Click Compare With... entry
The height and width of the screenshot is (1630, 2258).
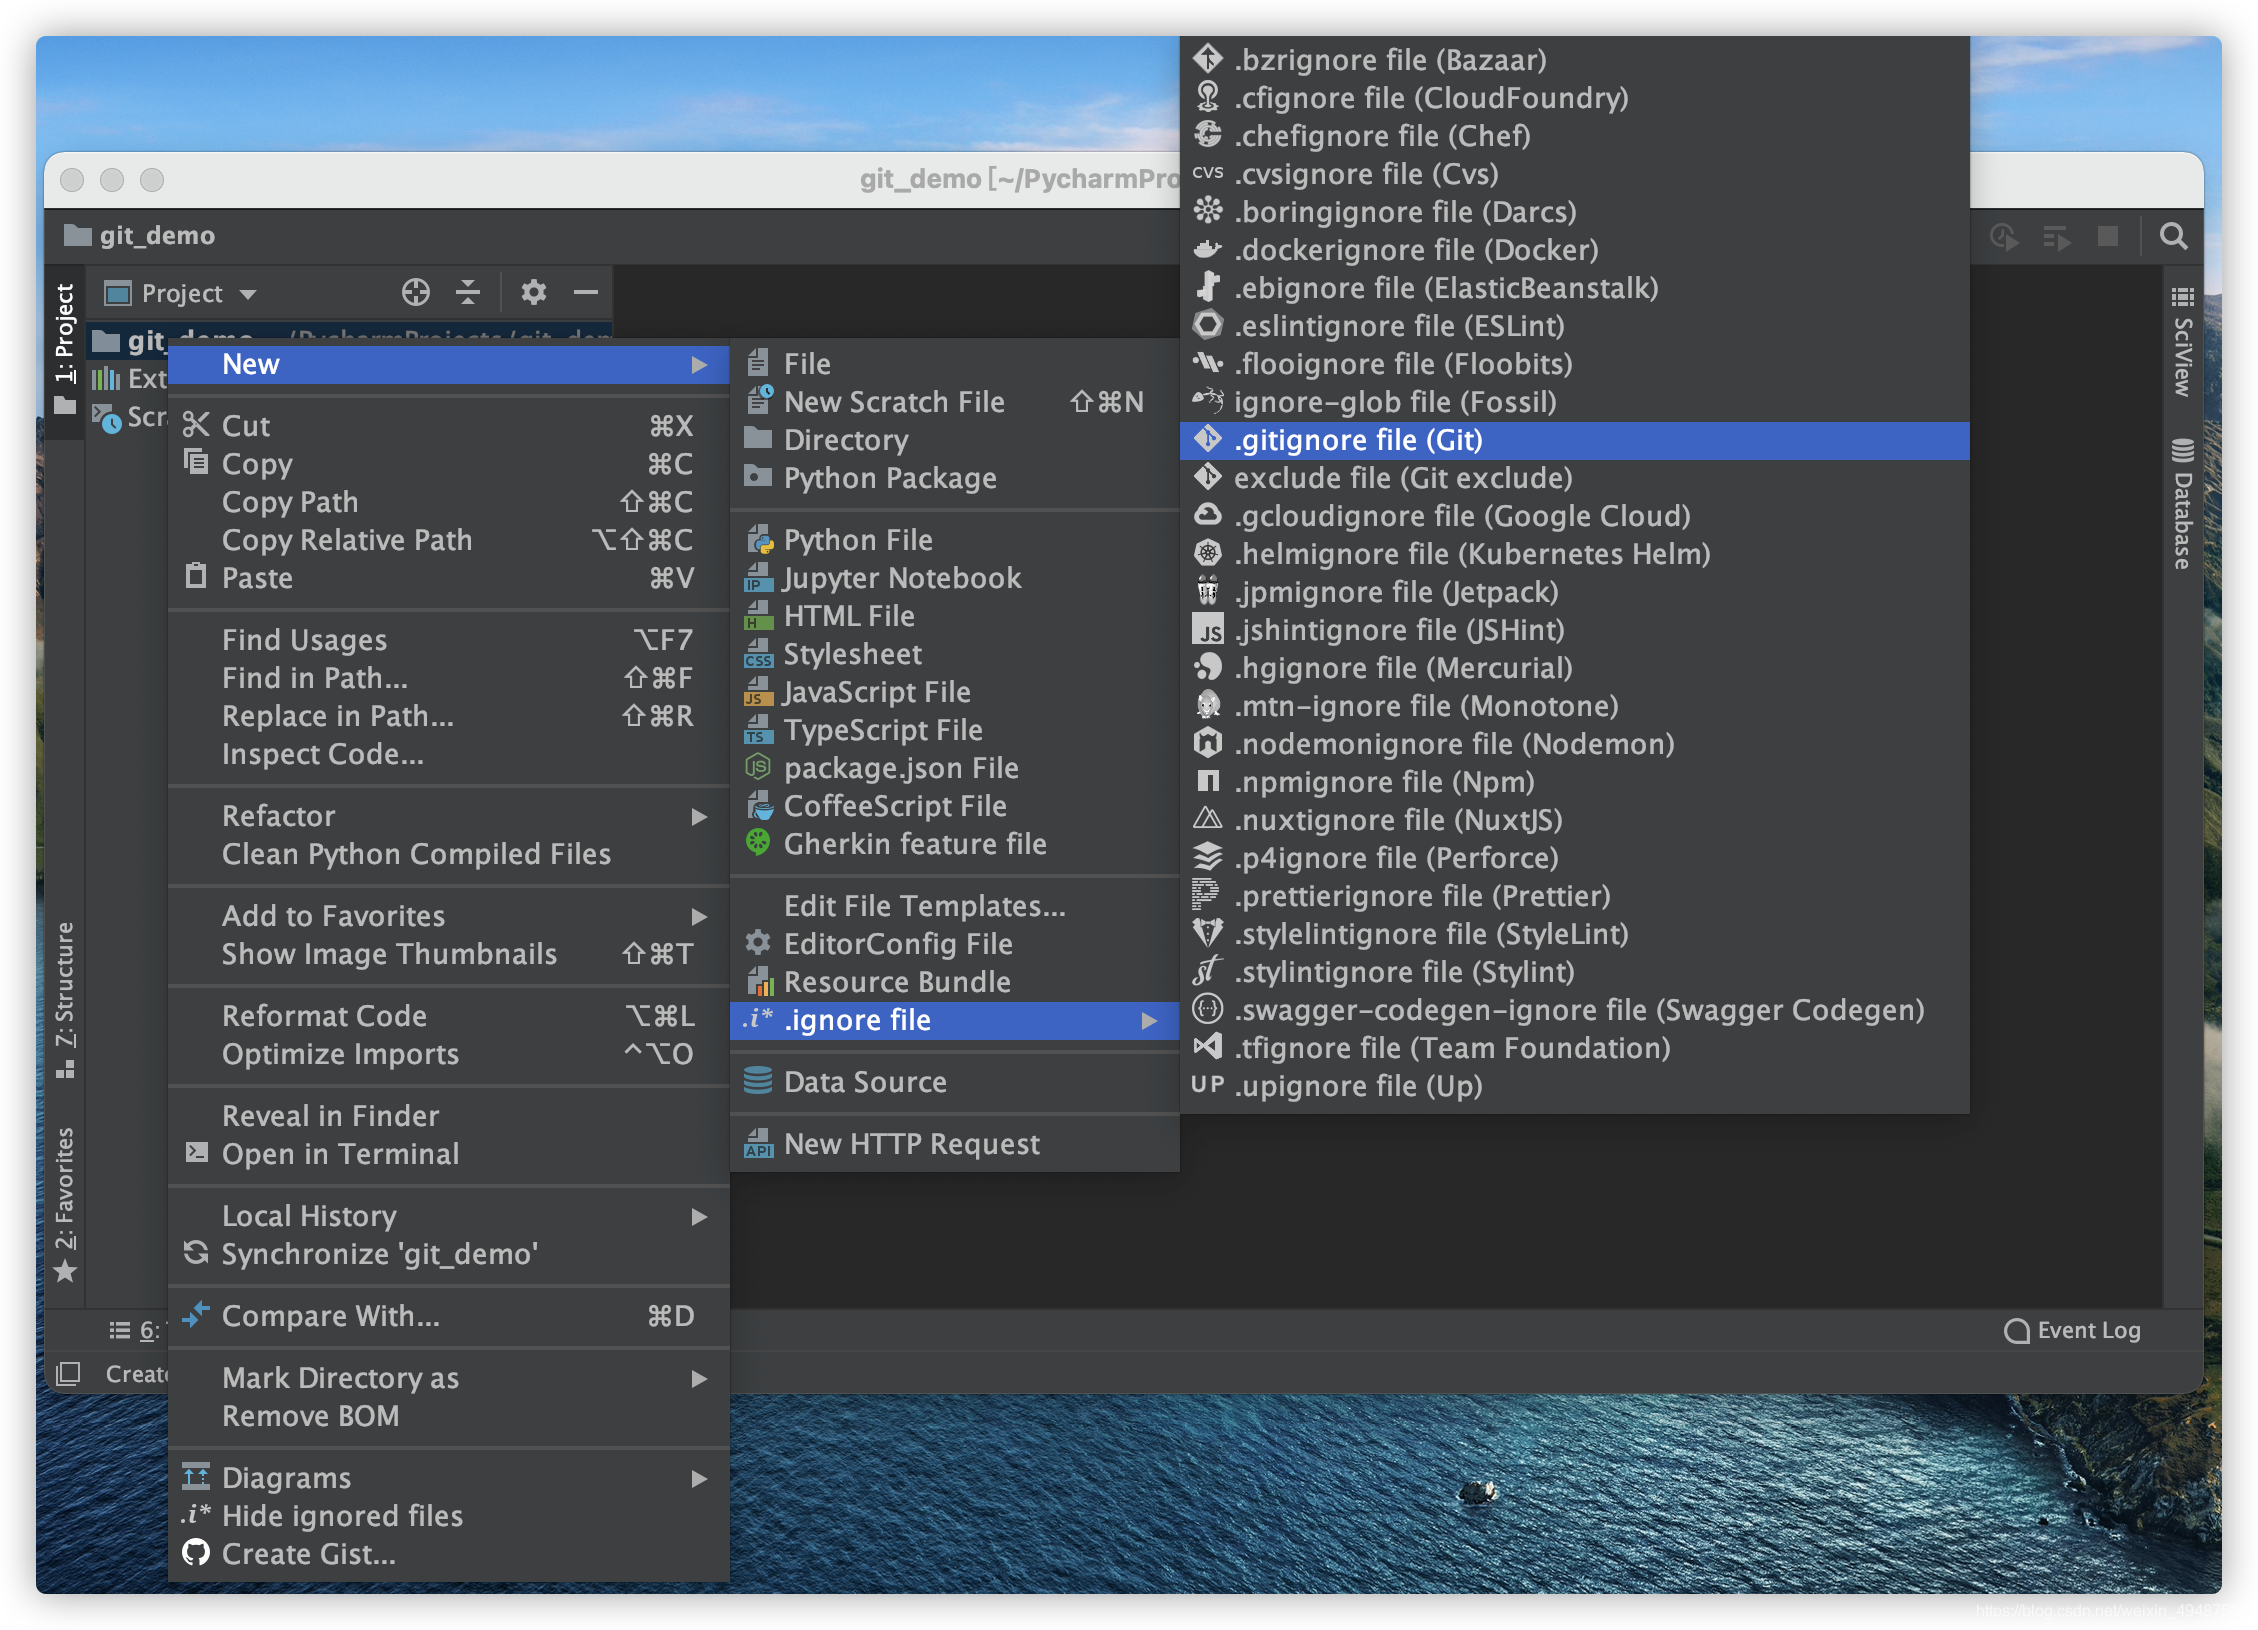448,1316
